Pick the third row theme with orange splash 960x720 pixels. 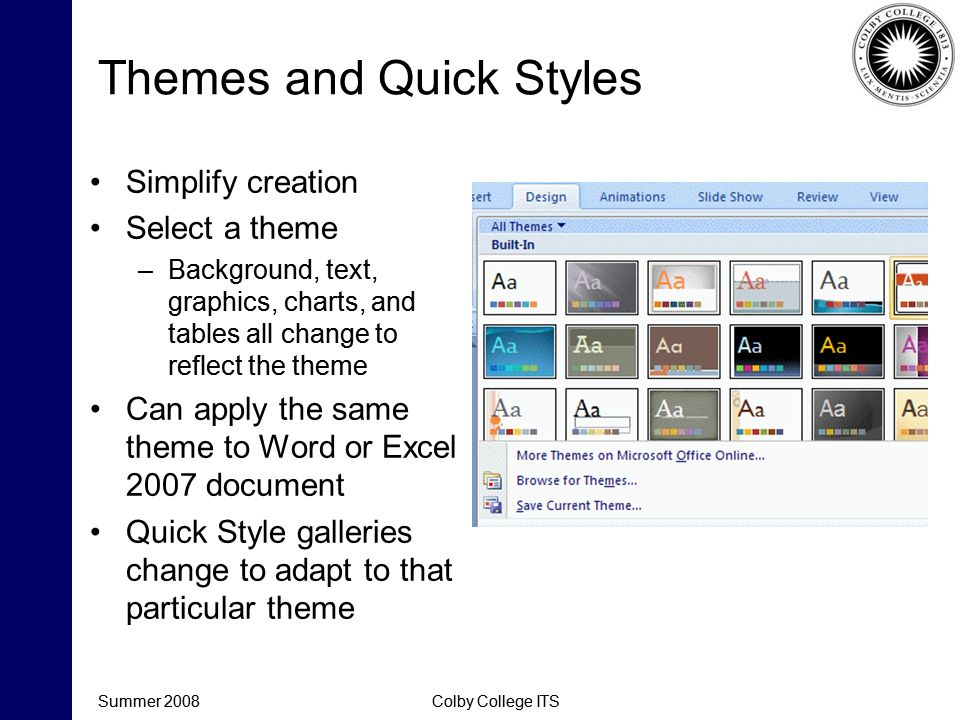pyautogui.click(x=520, y=414)
